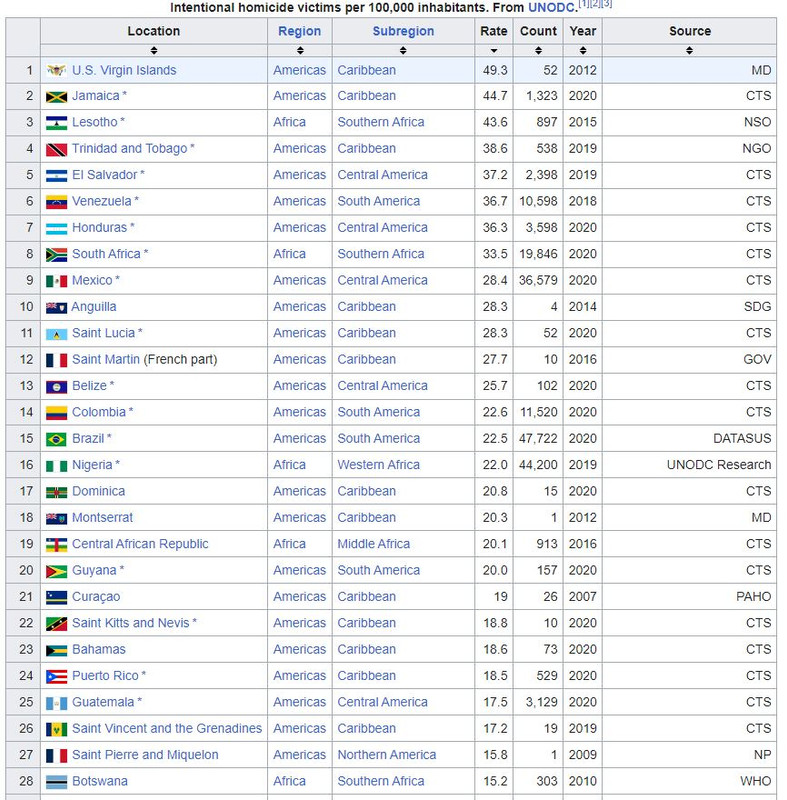This screenshot has height=800, width=787.
Task: Open the Central African Republic link
Action: point(140,544)
